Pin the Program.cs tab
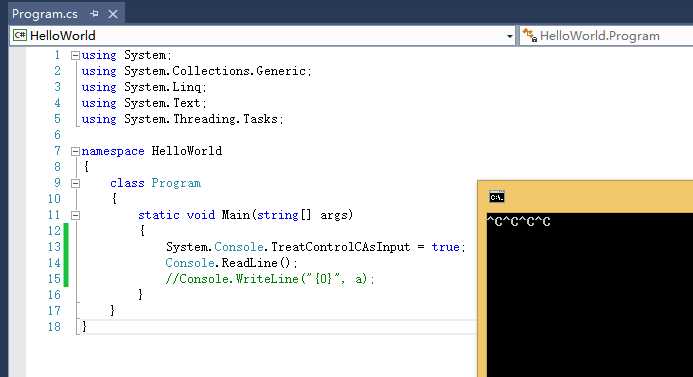The width and height of the screenshot is (693, 377). click(x=94, y=14)
